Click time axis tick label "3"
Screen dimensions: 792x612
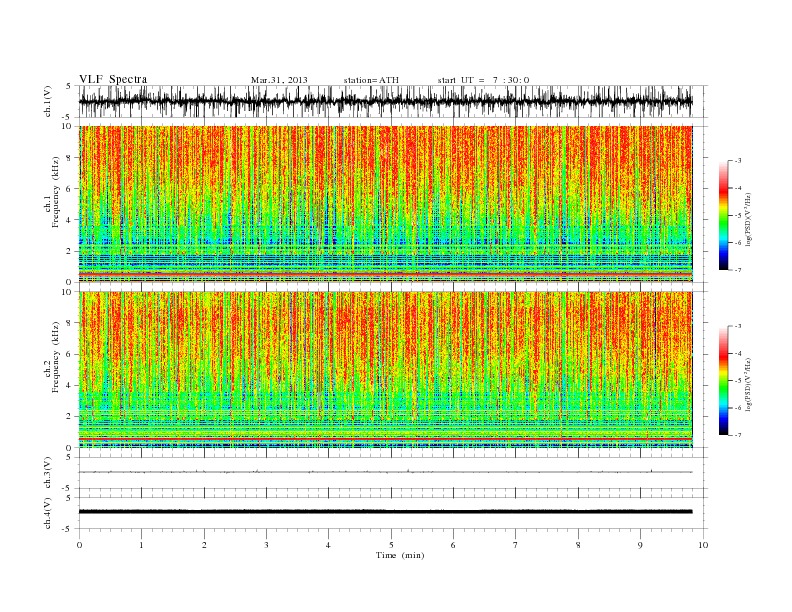click(266, 545)
